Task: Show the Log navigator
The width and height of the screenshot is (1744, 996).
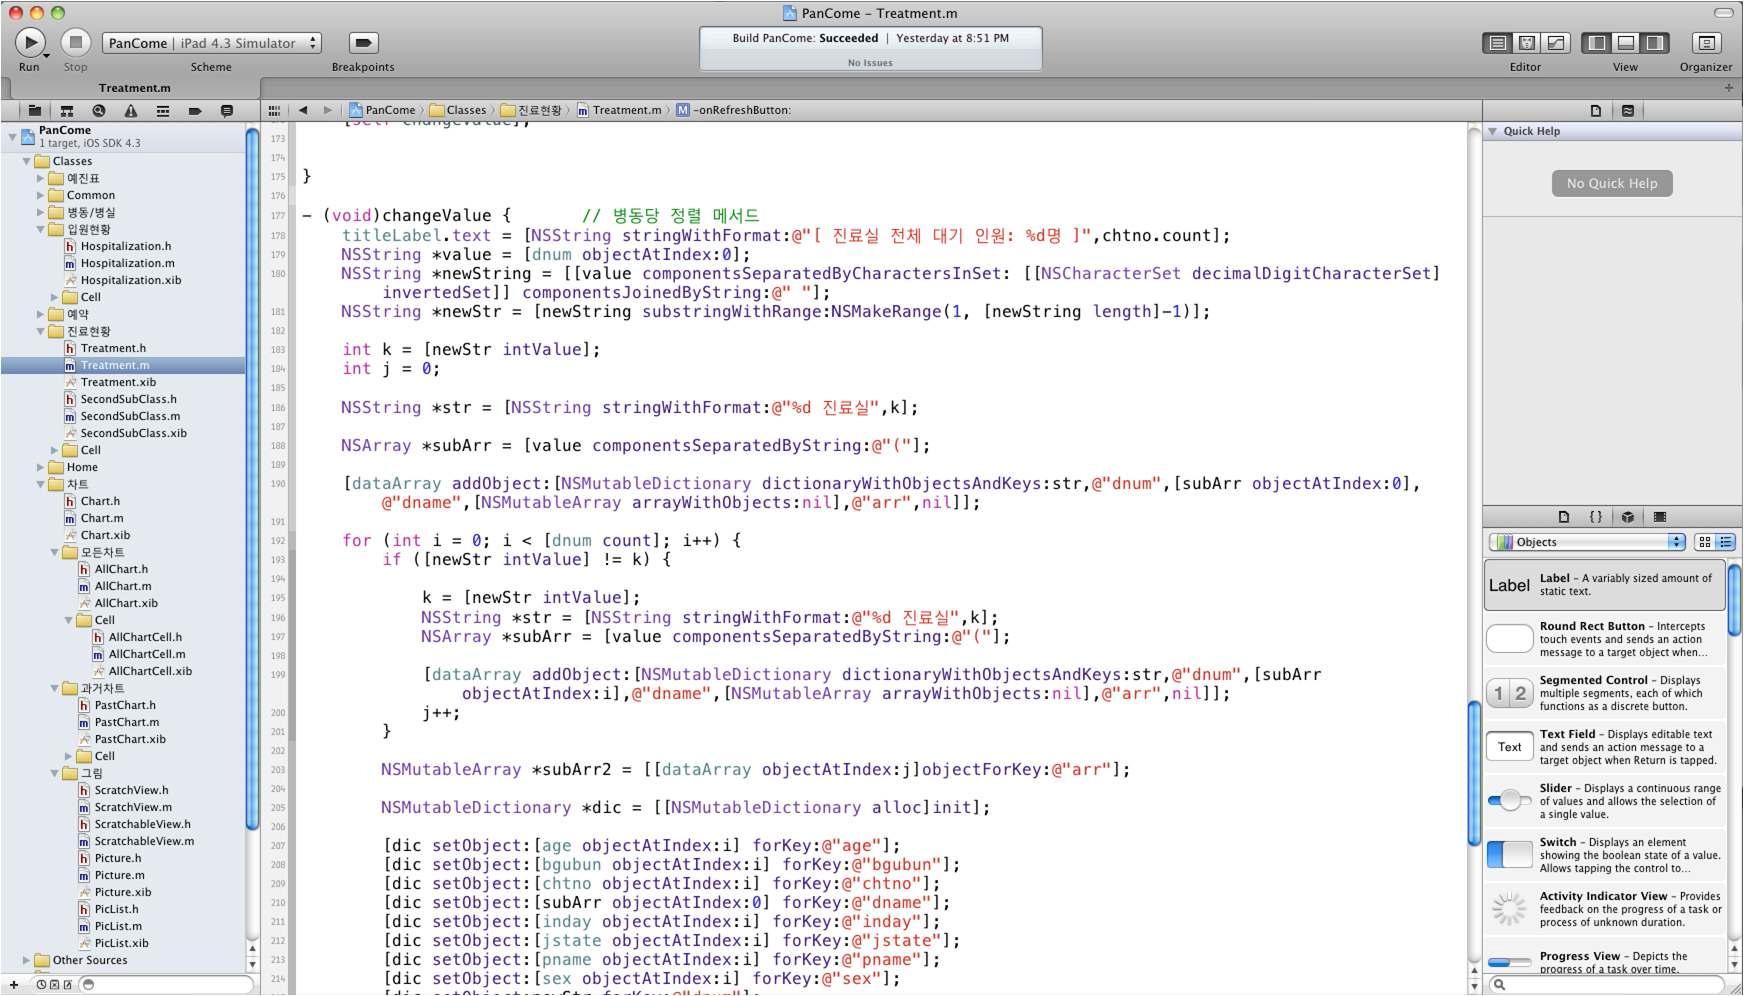Action: (227, 110)
